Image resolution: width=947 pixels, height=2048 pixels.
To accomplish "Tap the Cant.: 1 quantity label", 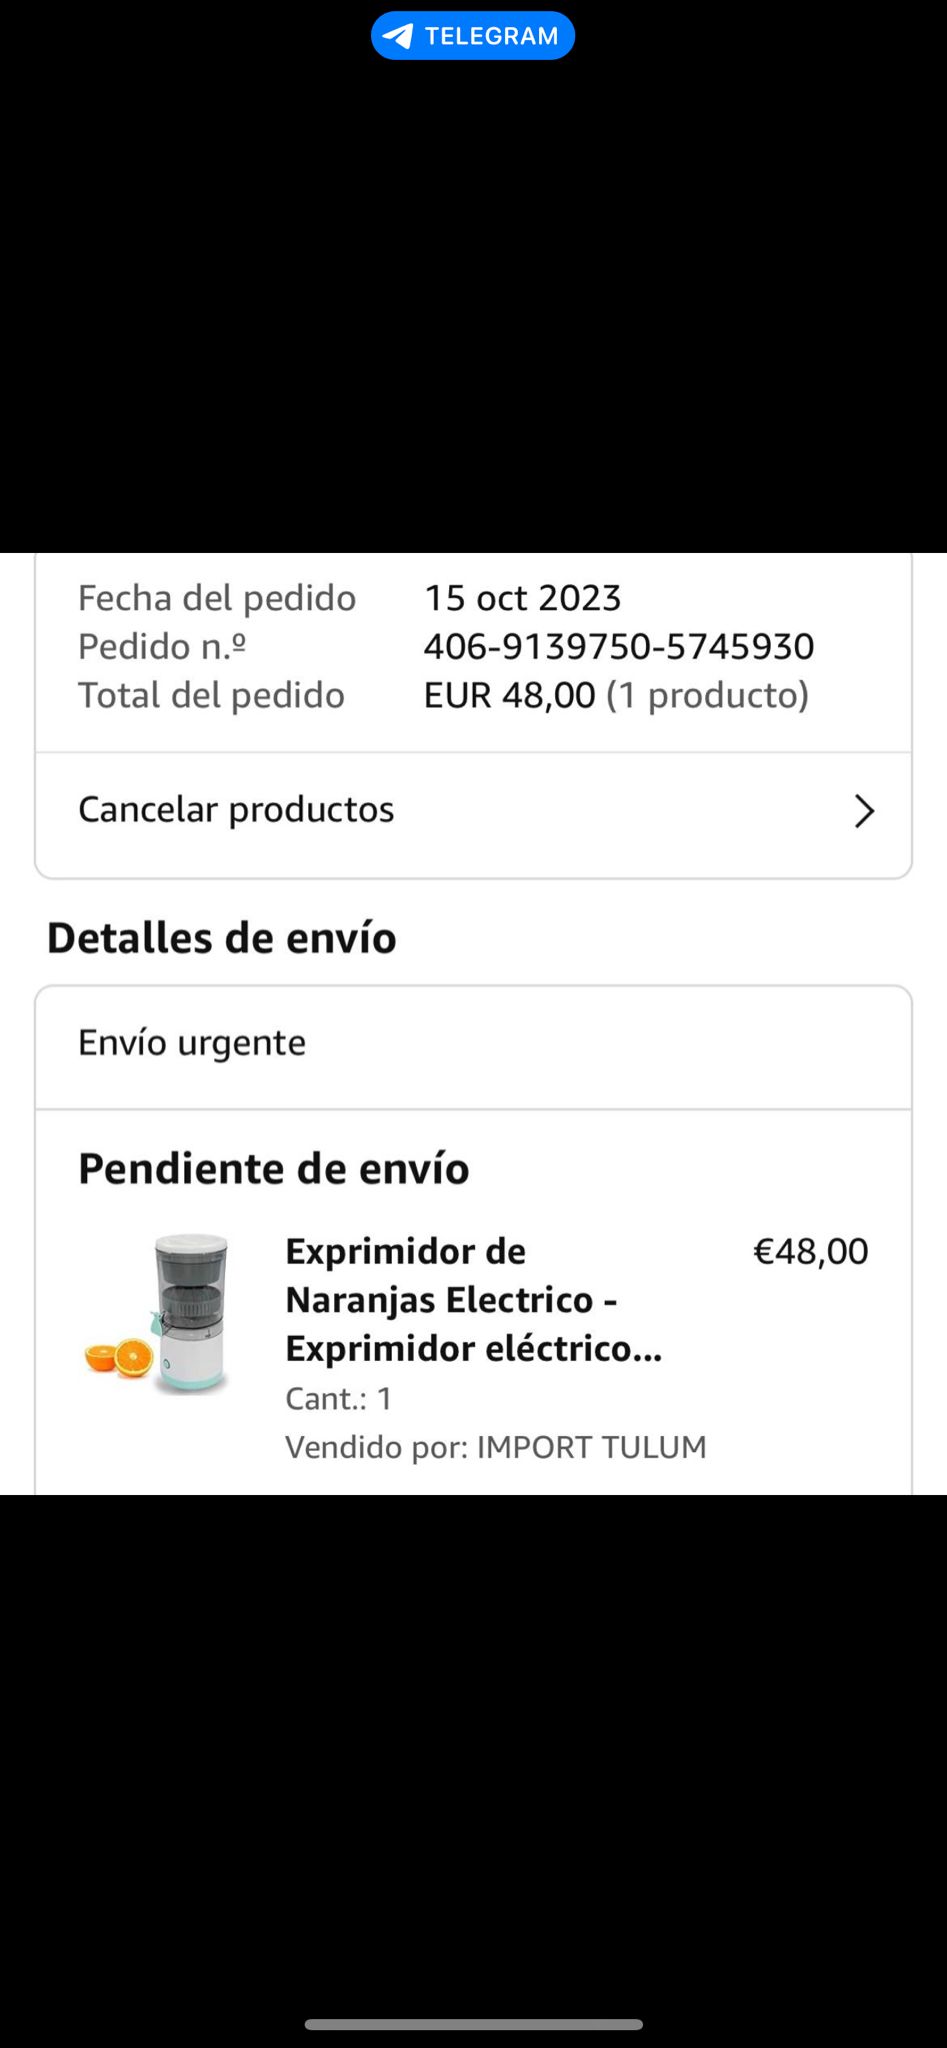I will point(338,1398).
